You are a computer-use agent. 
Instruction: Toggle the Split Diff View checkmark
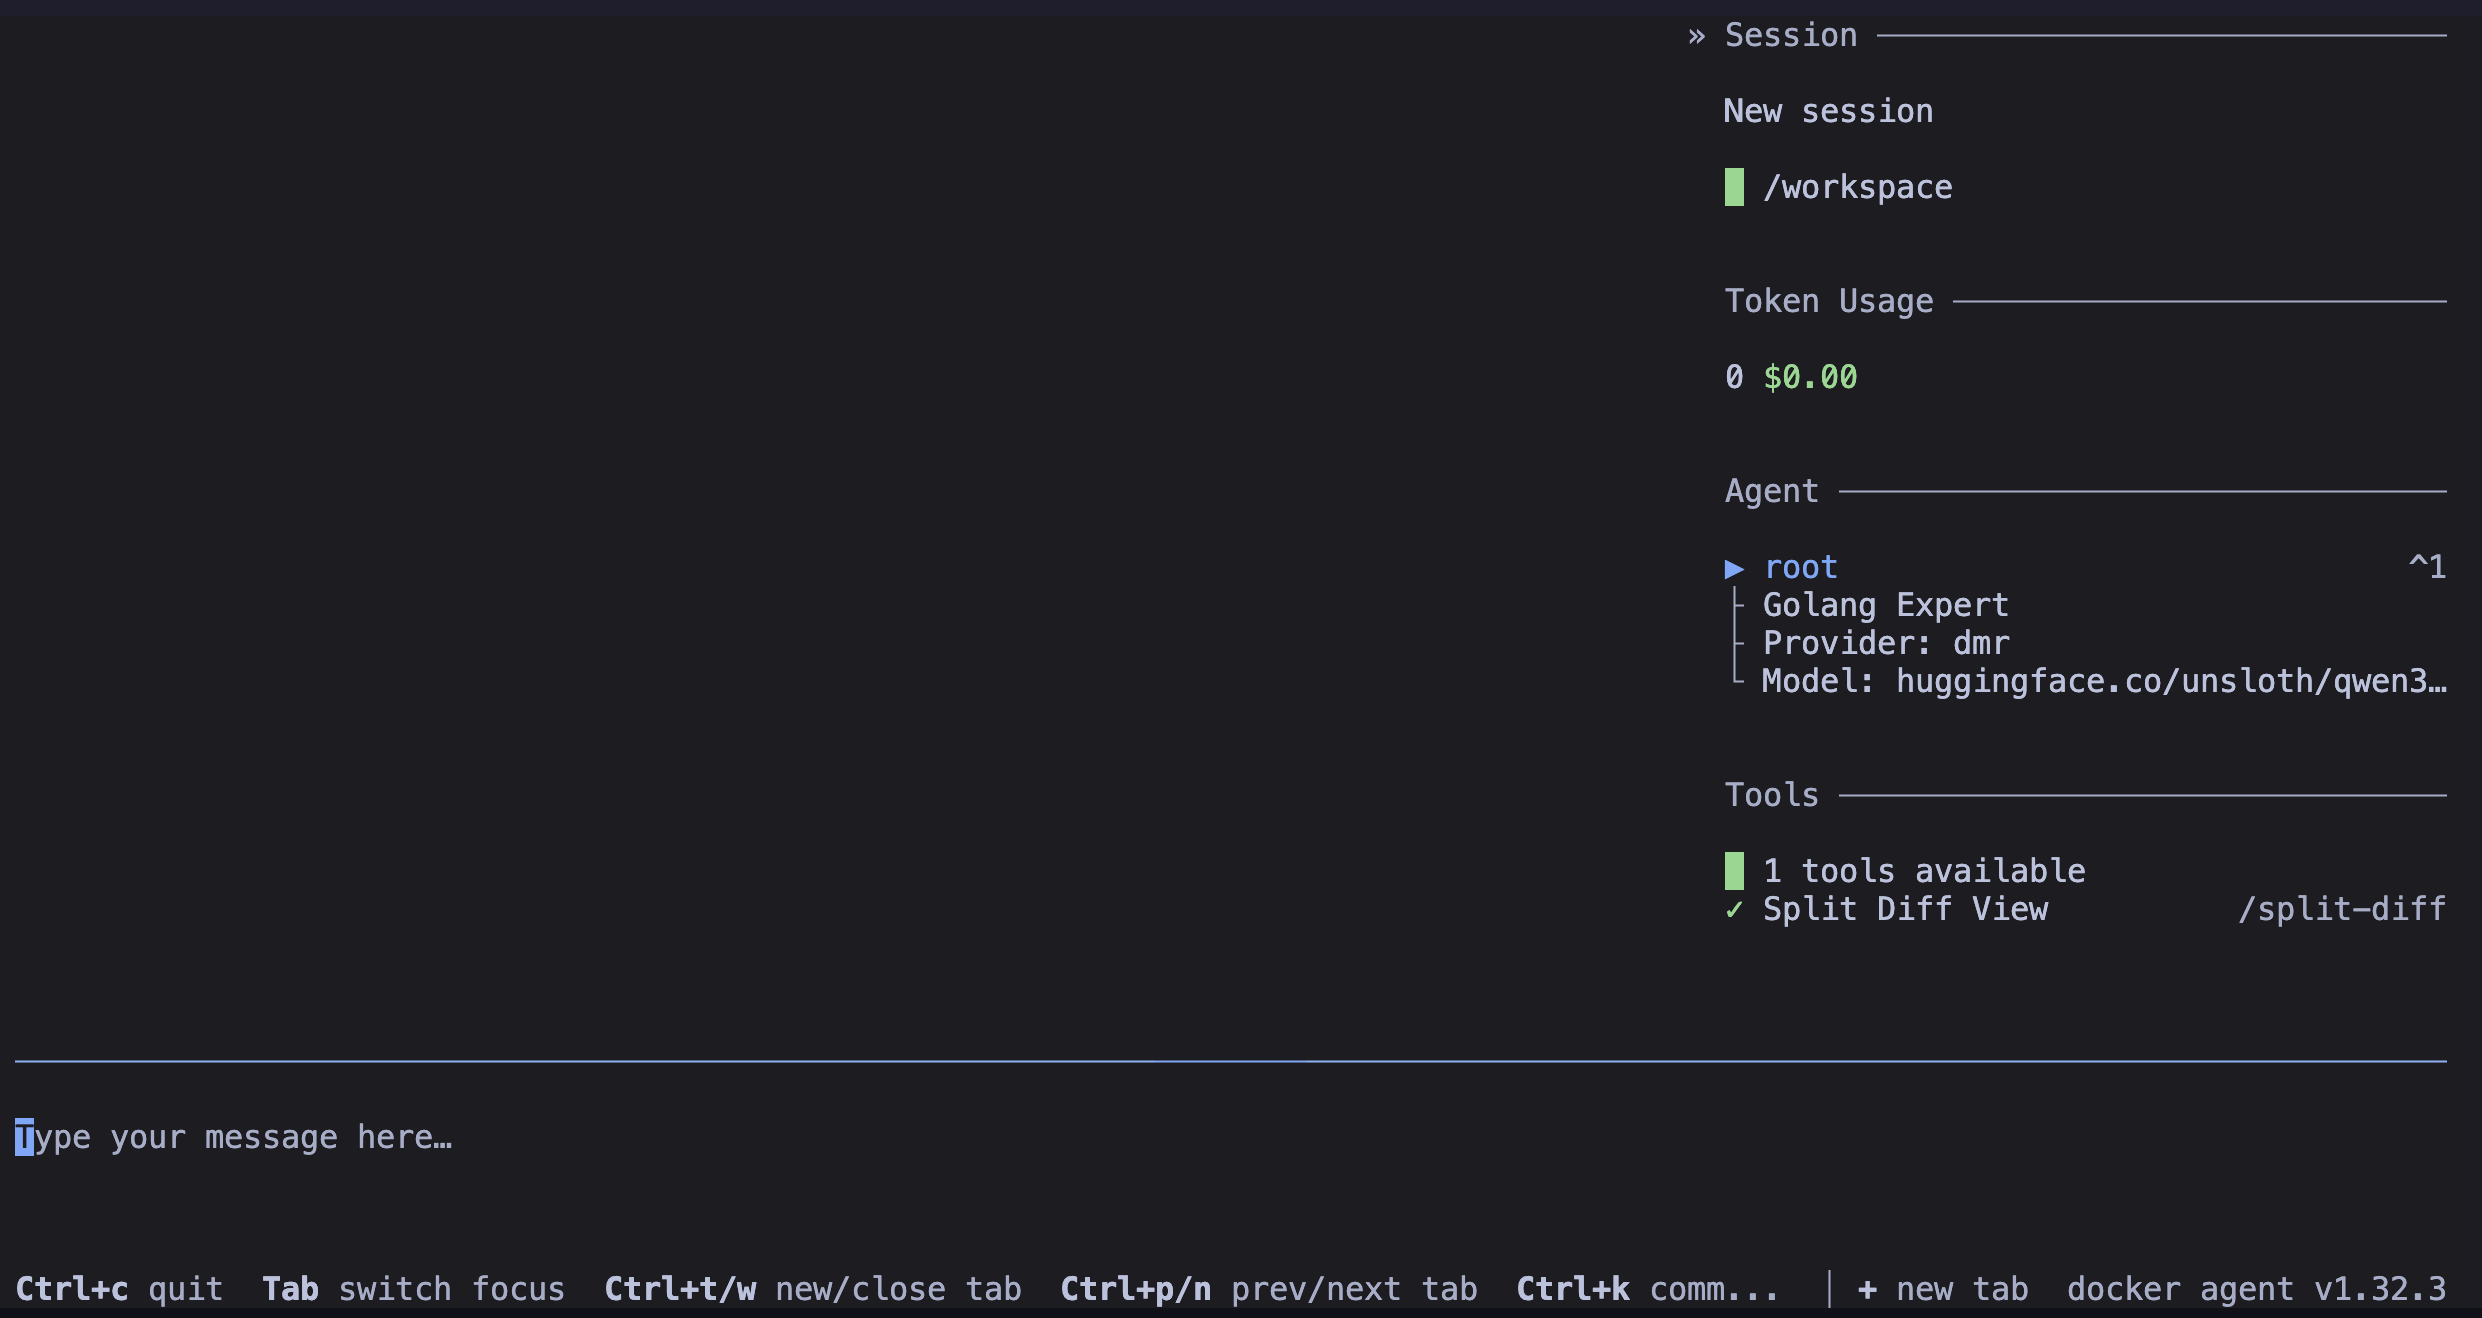coord(1734,910)
